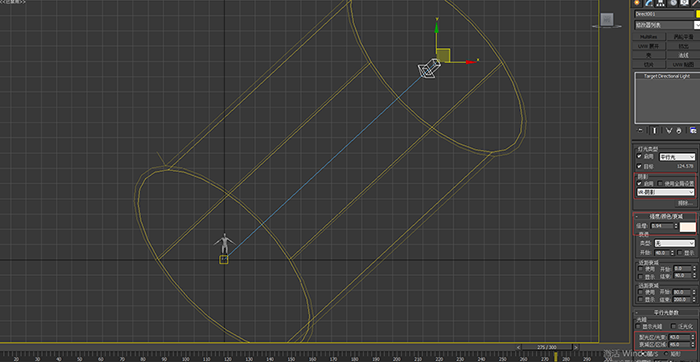Click the next frame arrow on time slider
The image size is (700, 362).
click(575, 347)
